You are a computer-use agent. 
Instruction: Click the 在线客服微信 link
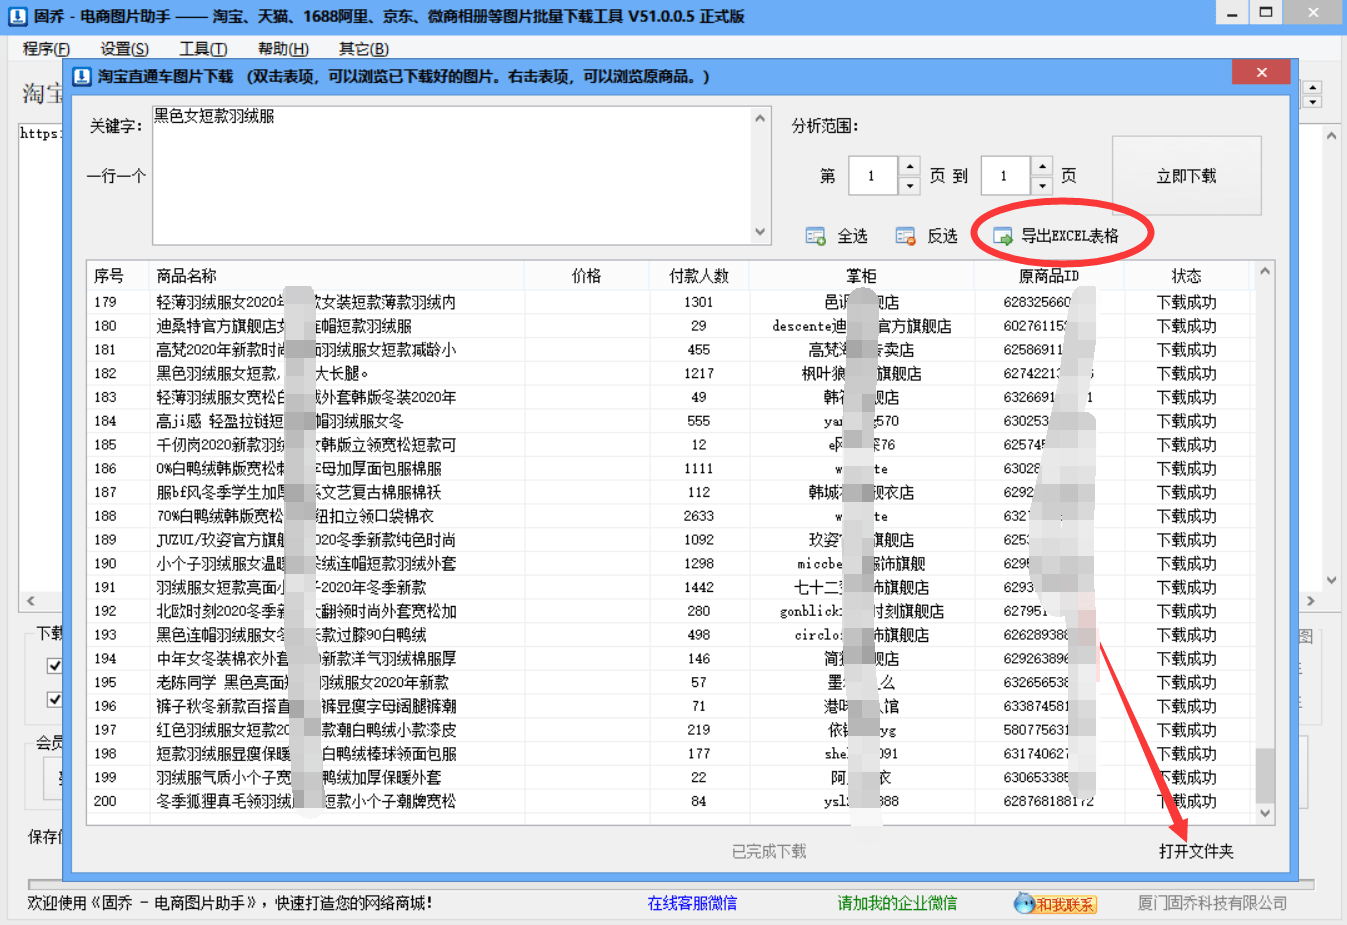(692, 903)
